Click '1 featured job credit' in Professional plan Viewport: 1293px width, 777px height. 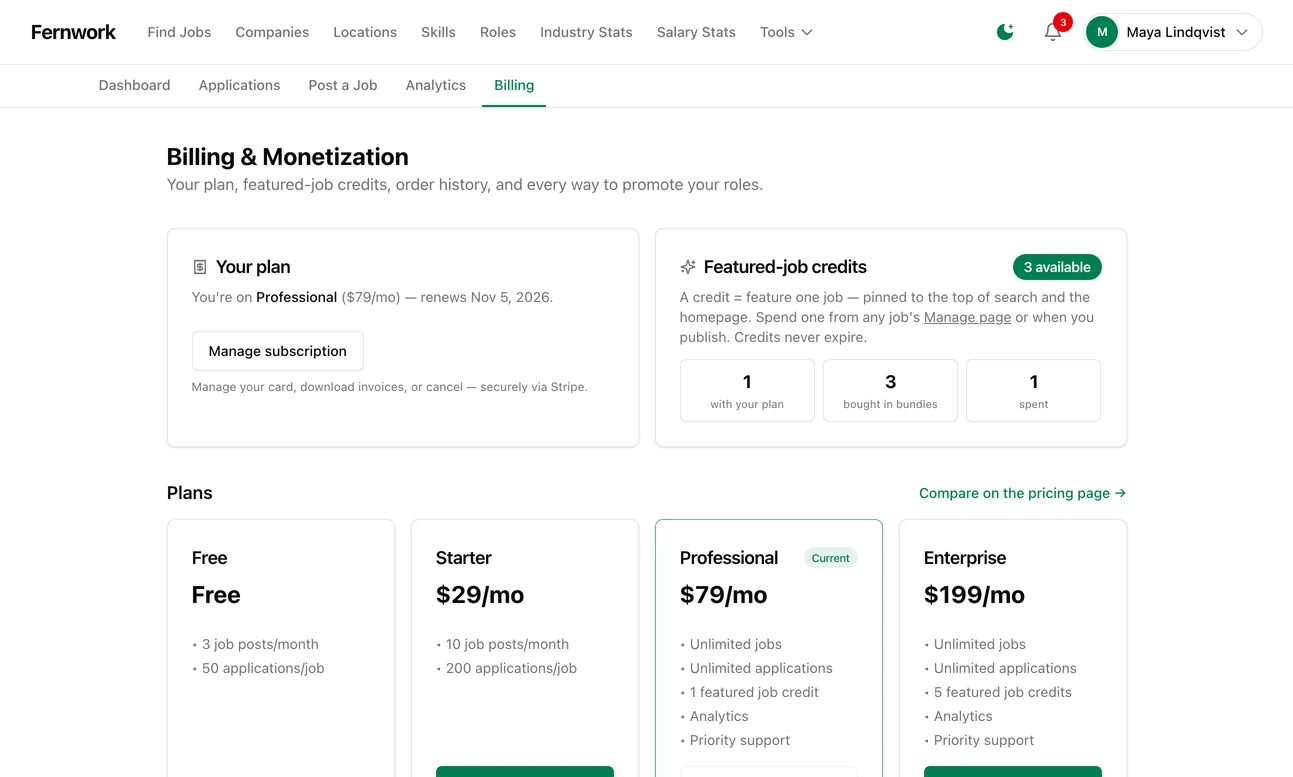point(754,692)
